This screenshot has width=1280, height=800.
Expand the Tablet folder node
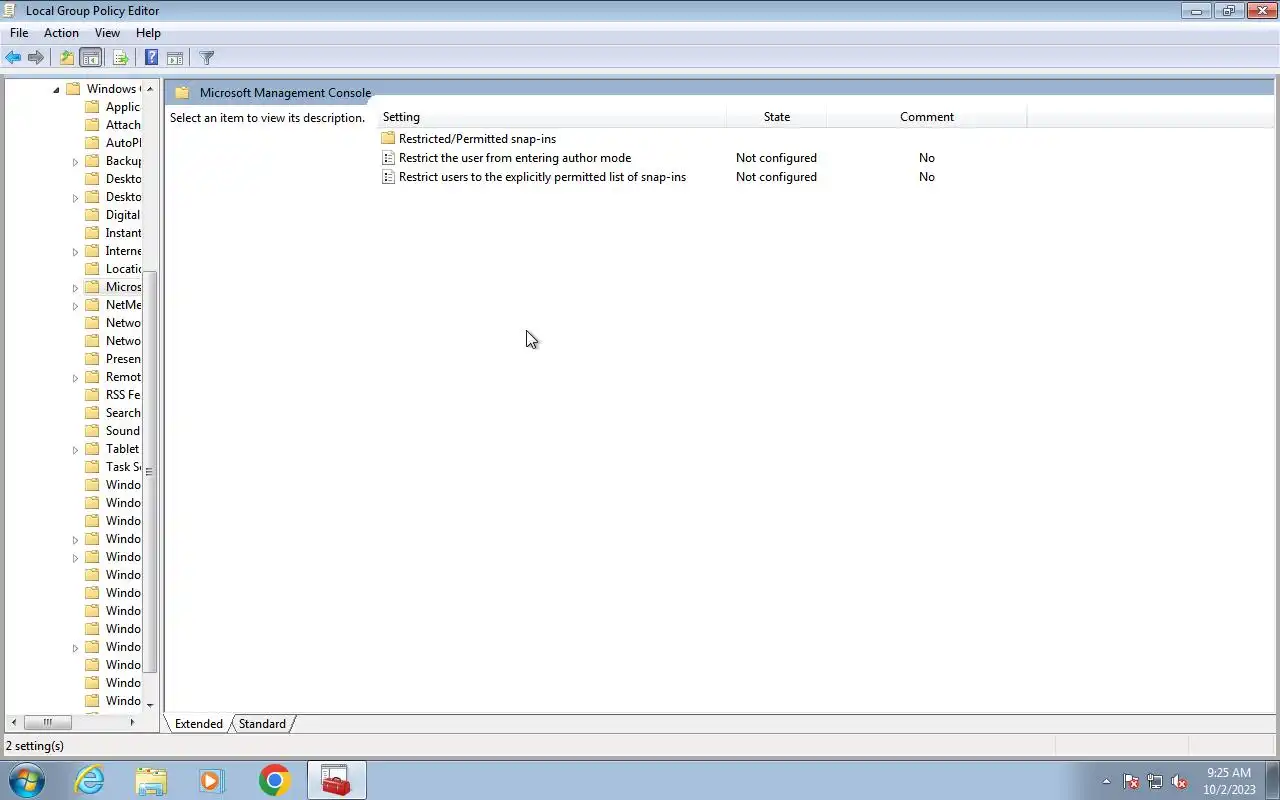point(75,449)
